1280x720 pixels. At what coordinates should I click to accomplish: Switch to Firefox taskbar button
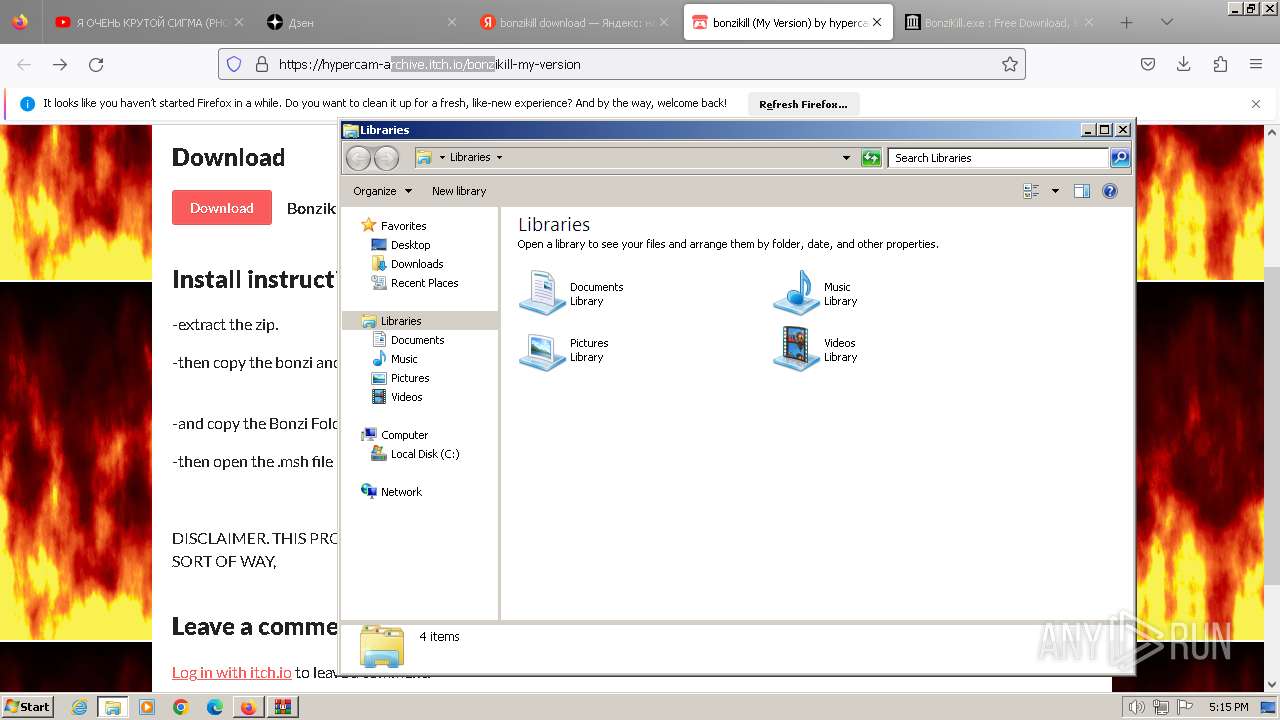pos(248,707)
